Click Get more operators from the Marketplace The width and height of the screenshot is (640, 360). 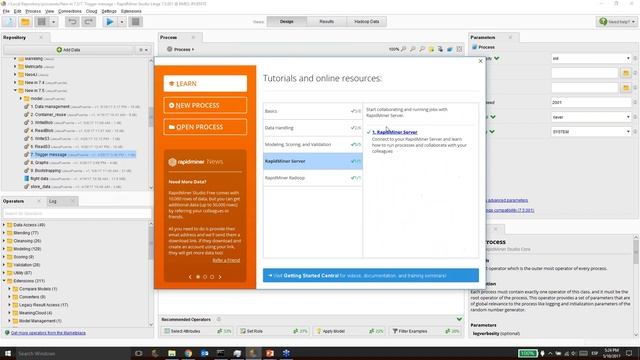(48, 333)
